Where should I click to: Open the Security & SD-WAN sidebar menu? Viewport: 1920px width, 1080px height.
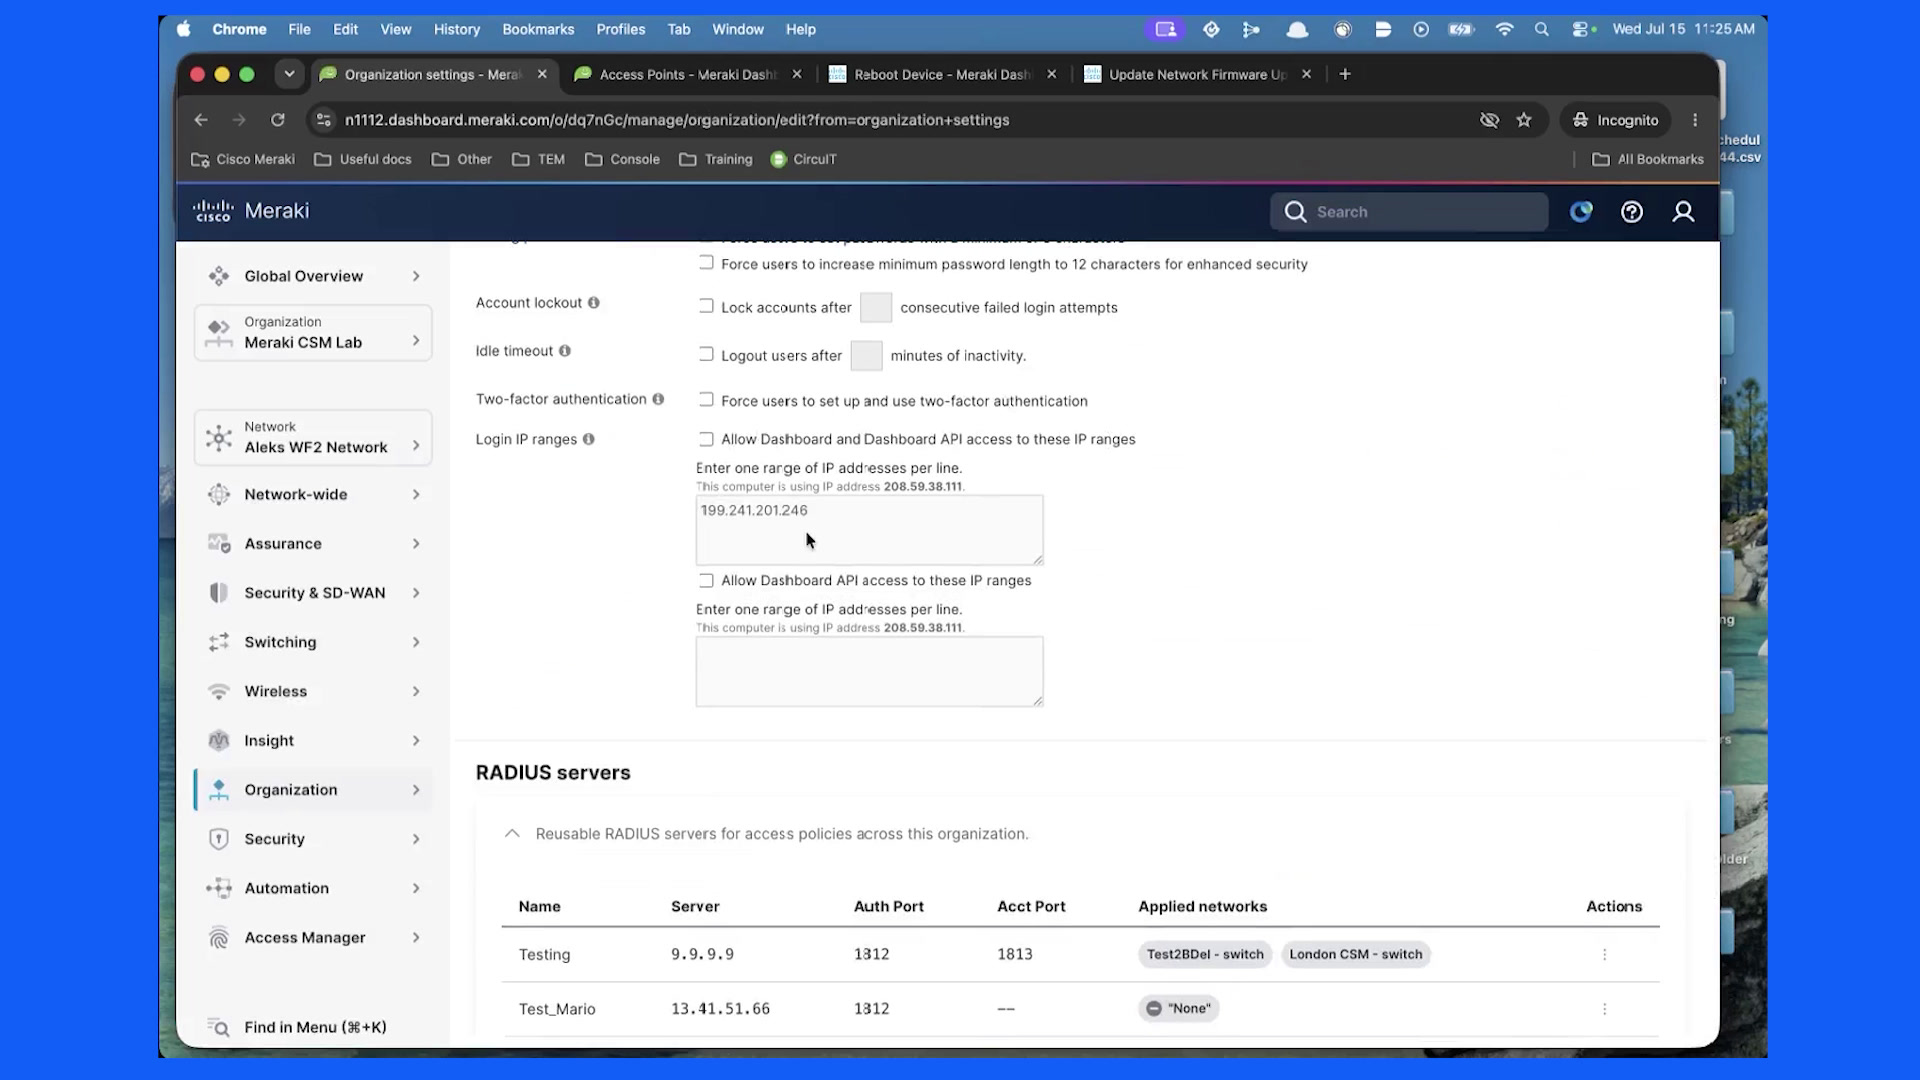[x=313, y=593]
